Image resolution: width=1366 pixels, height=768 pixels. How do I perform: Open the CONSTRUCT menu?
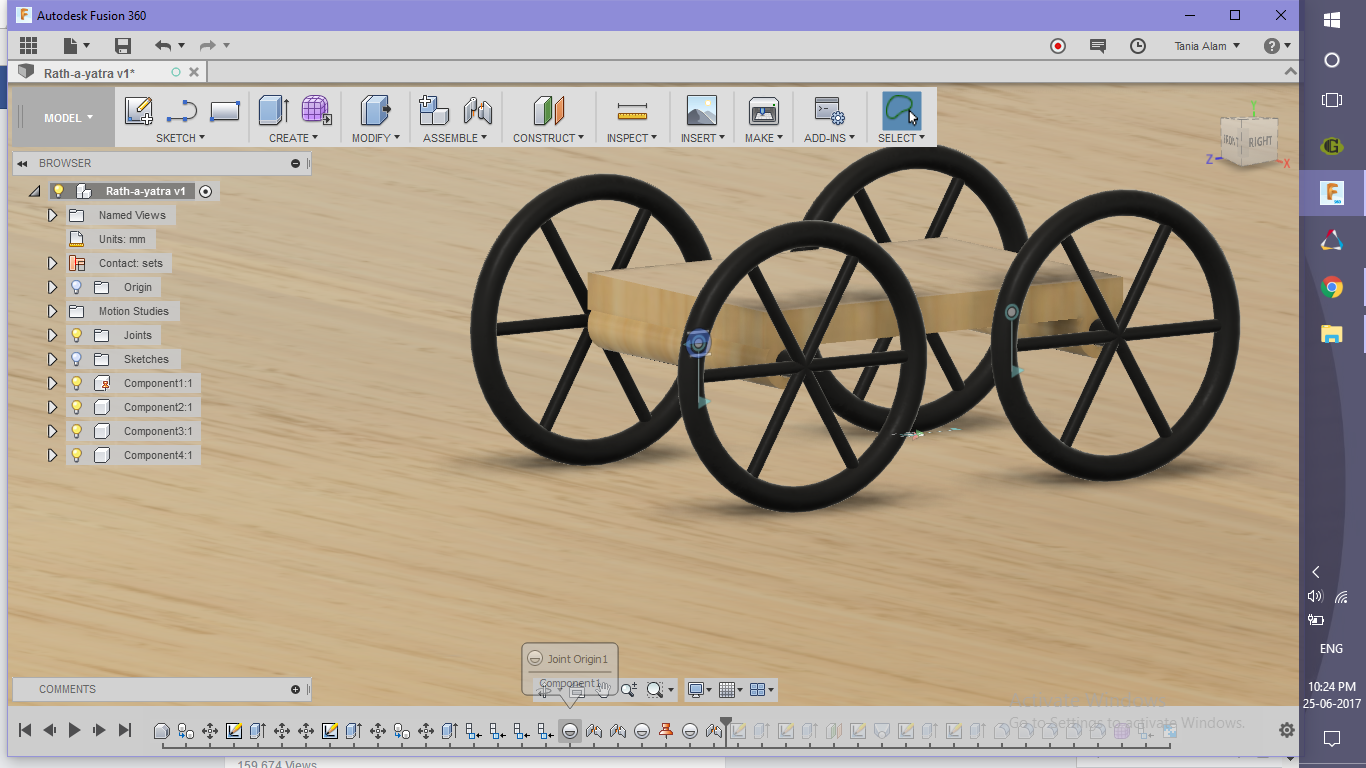pyautogui.click(x=548, y=138)
